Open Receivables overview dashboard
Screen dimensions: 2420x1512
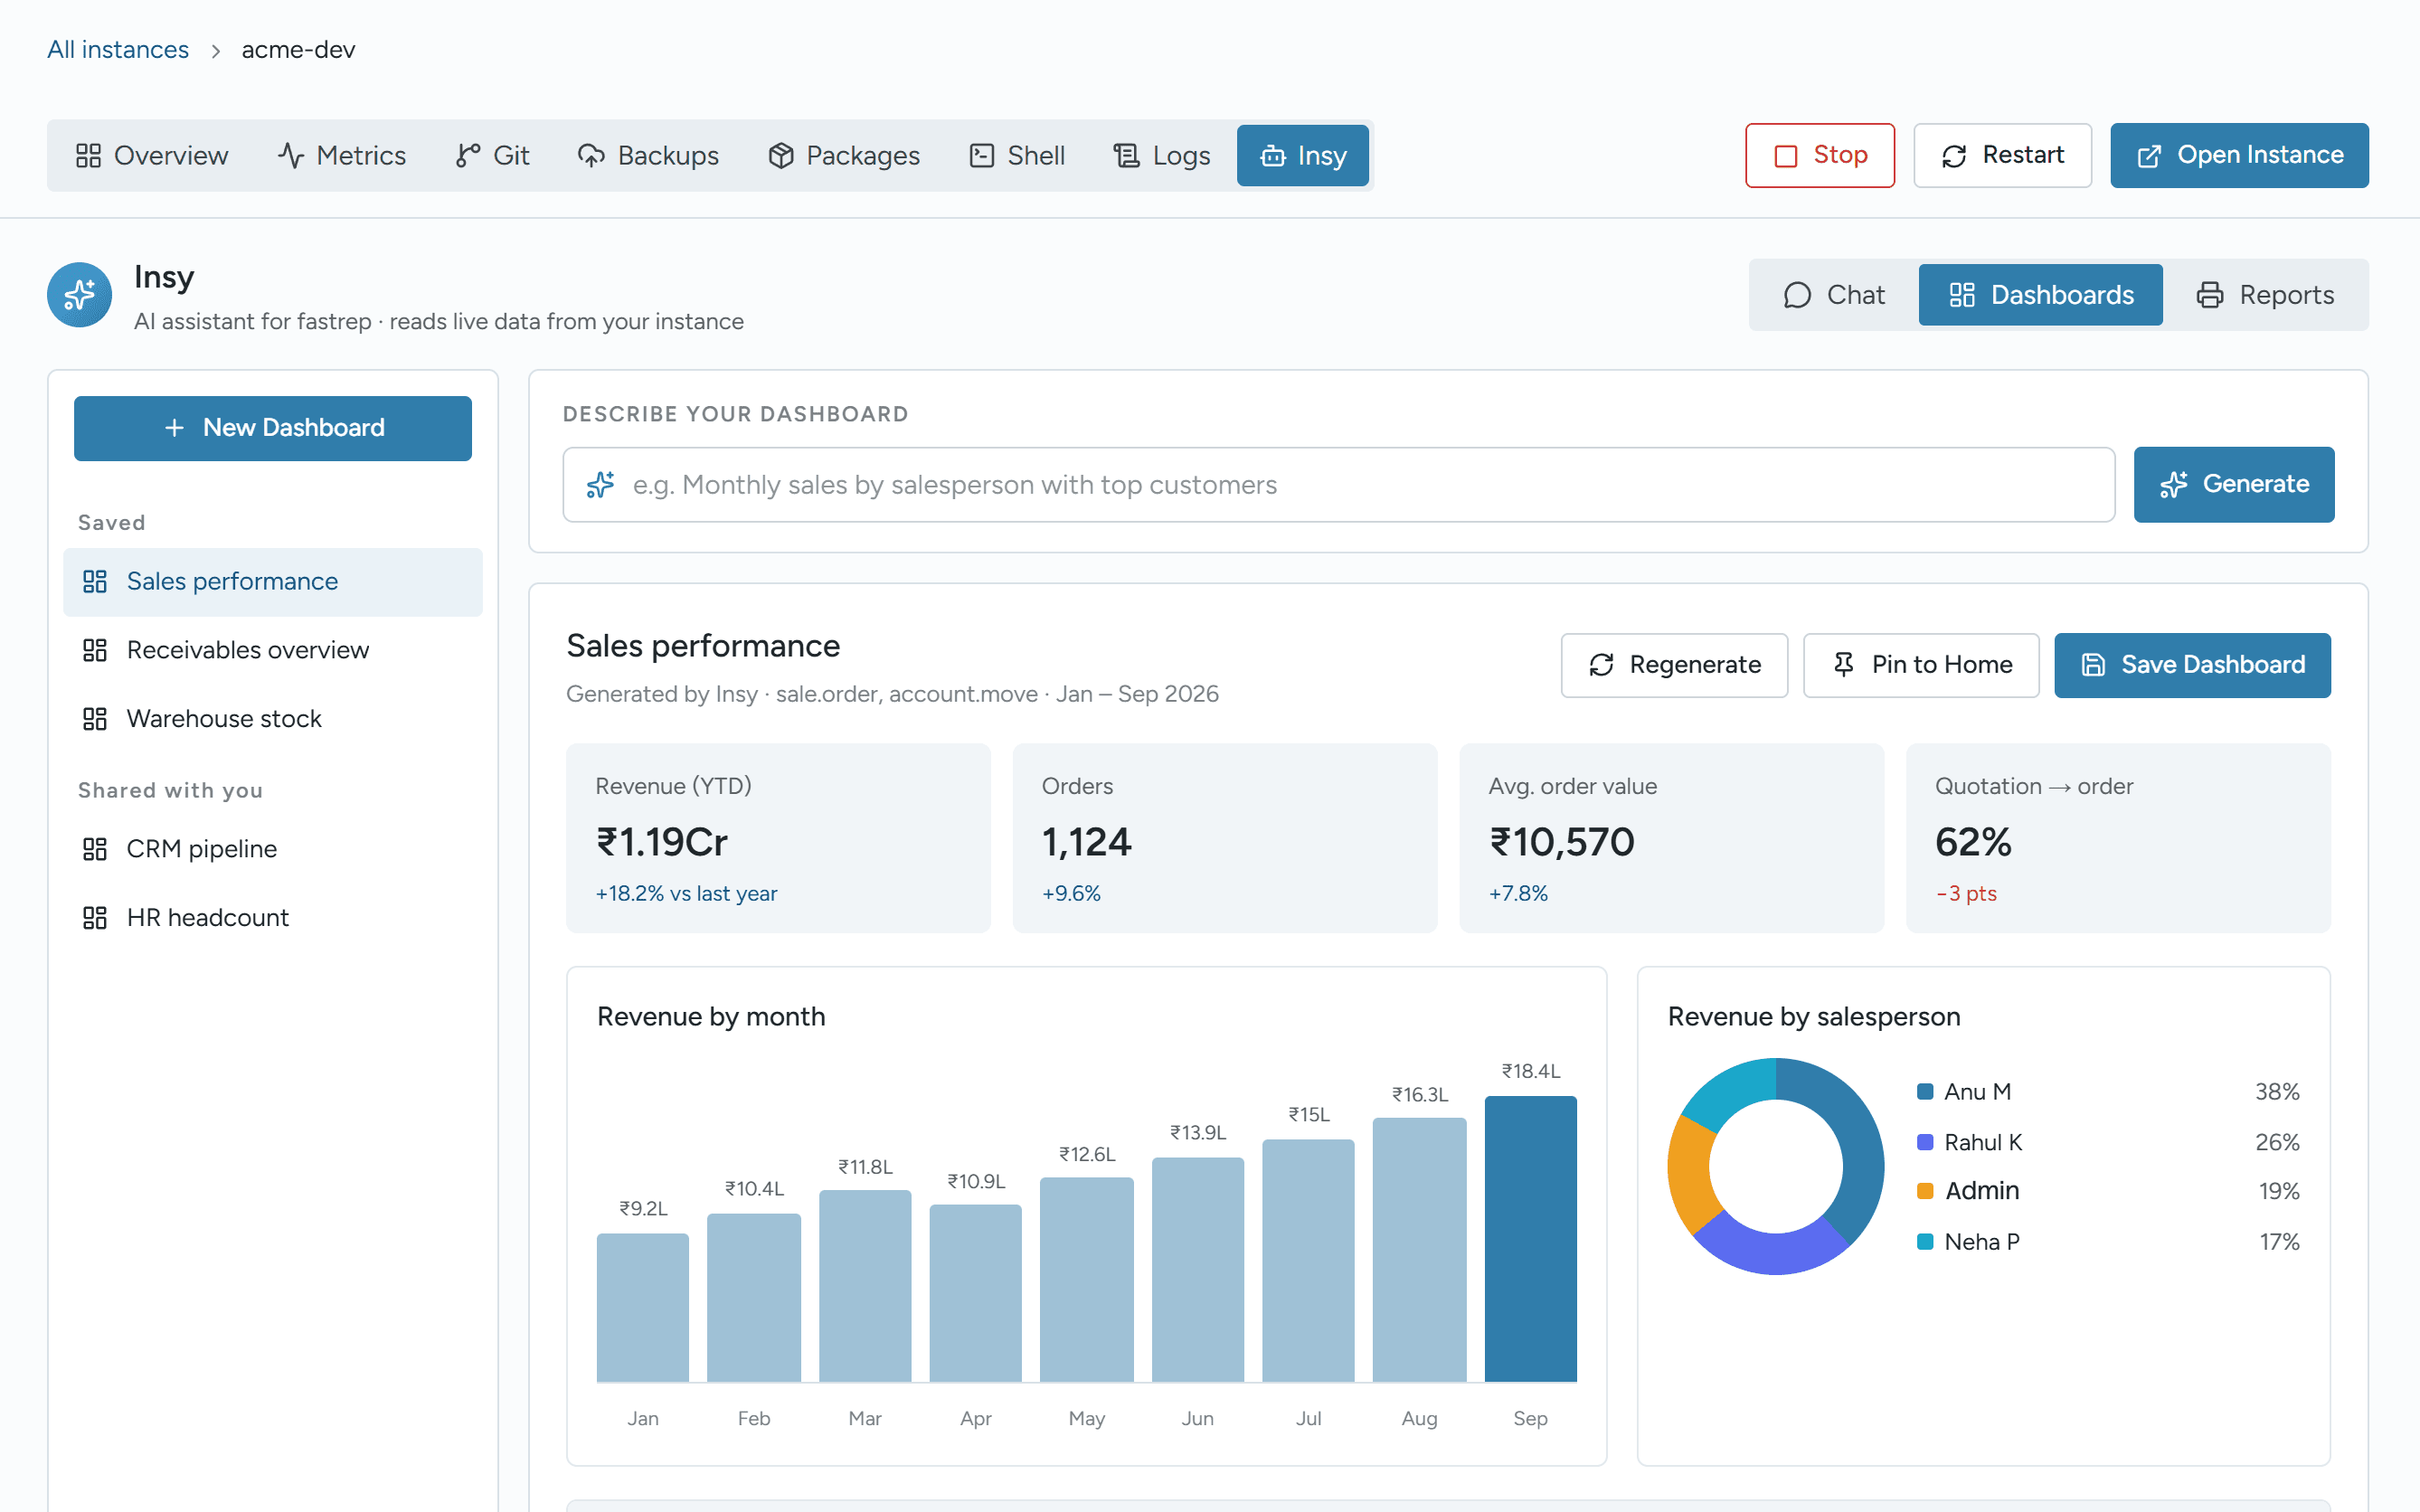(273, 650)
